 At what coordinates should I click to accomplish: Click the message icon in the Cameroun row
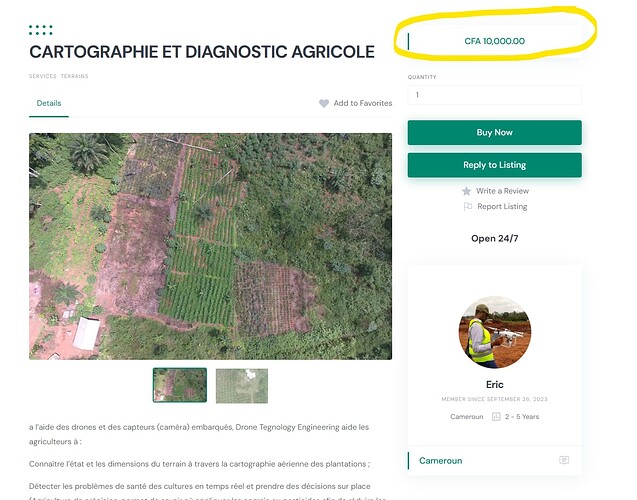coord(564,460)
